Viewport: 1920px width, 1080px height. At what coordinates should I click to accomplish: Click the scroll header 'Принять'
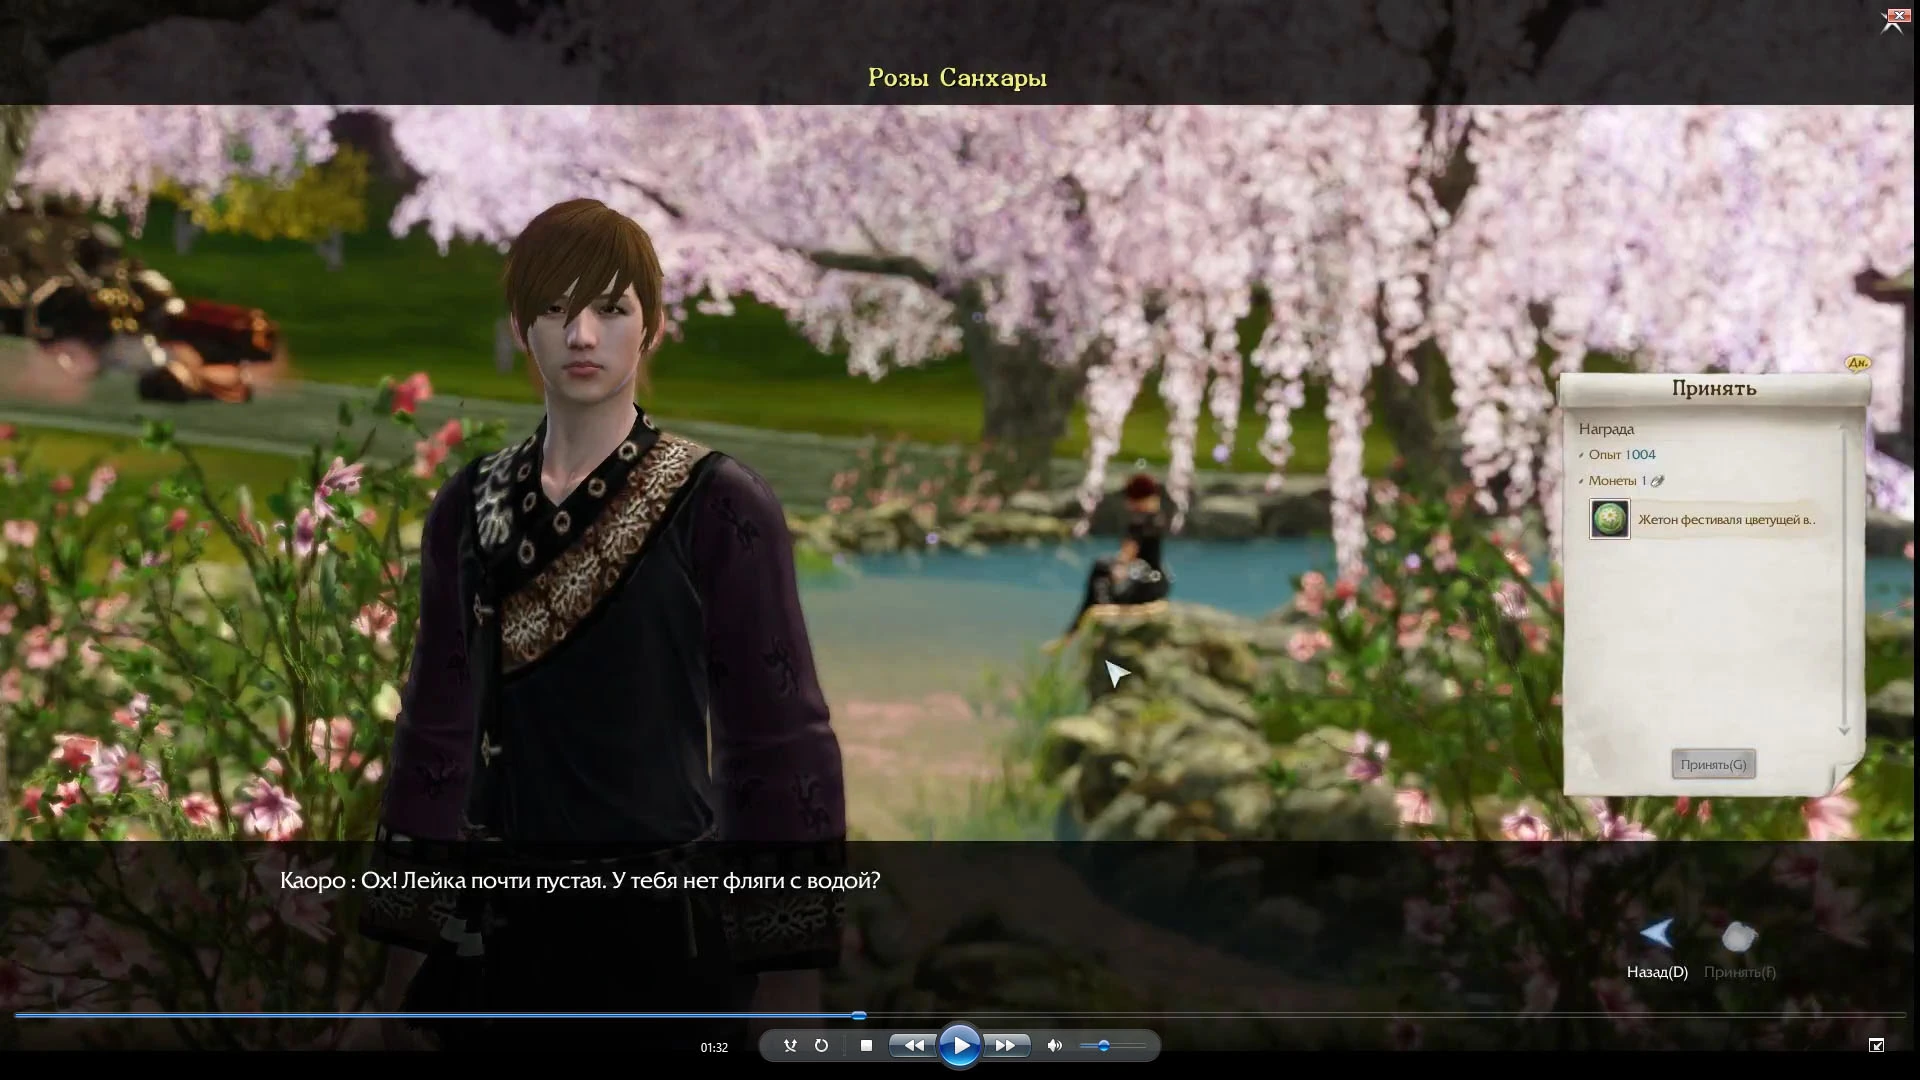click(x=1714, y=388)
